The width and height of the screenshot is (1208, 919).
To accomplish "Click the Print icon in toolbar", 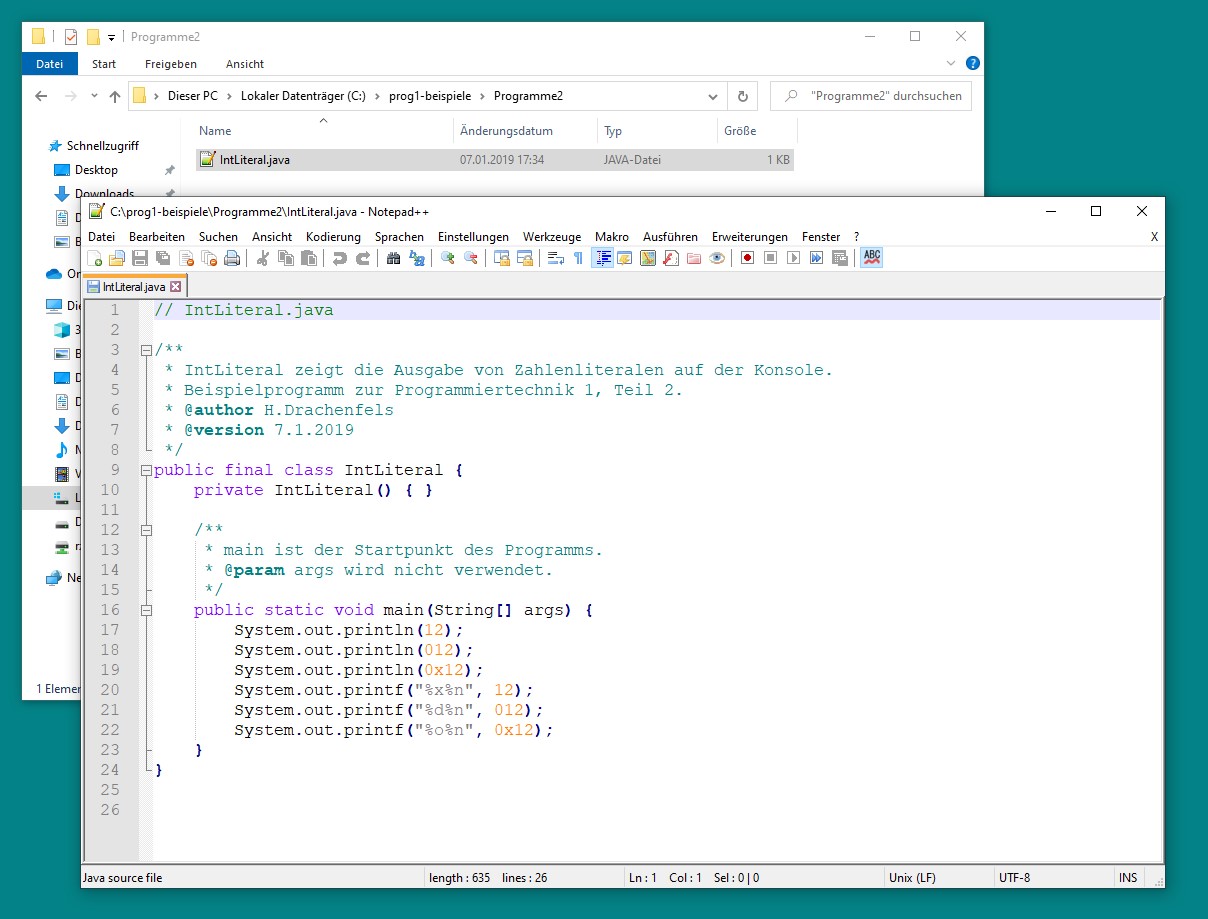I will click(232, 258).
